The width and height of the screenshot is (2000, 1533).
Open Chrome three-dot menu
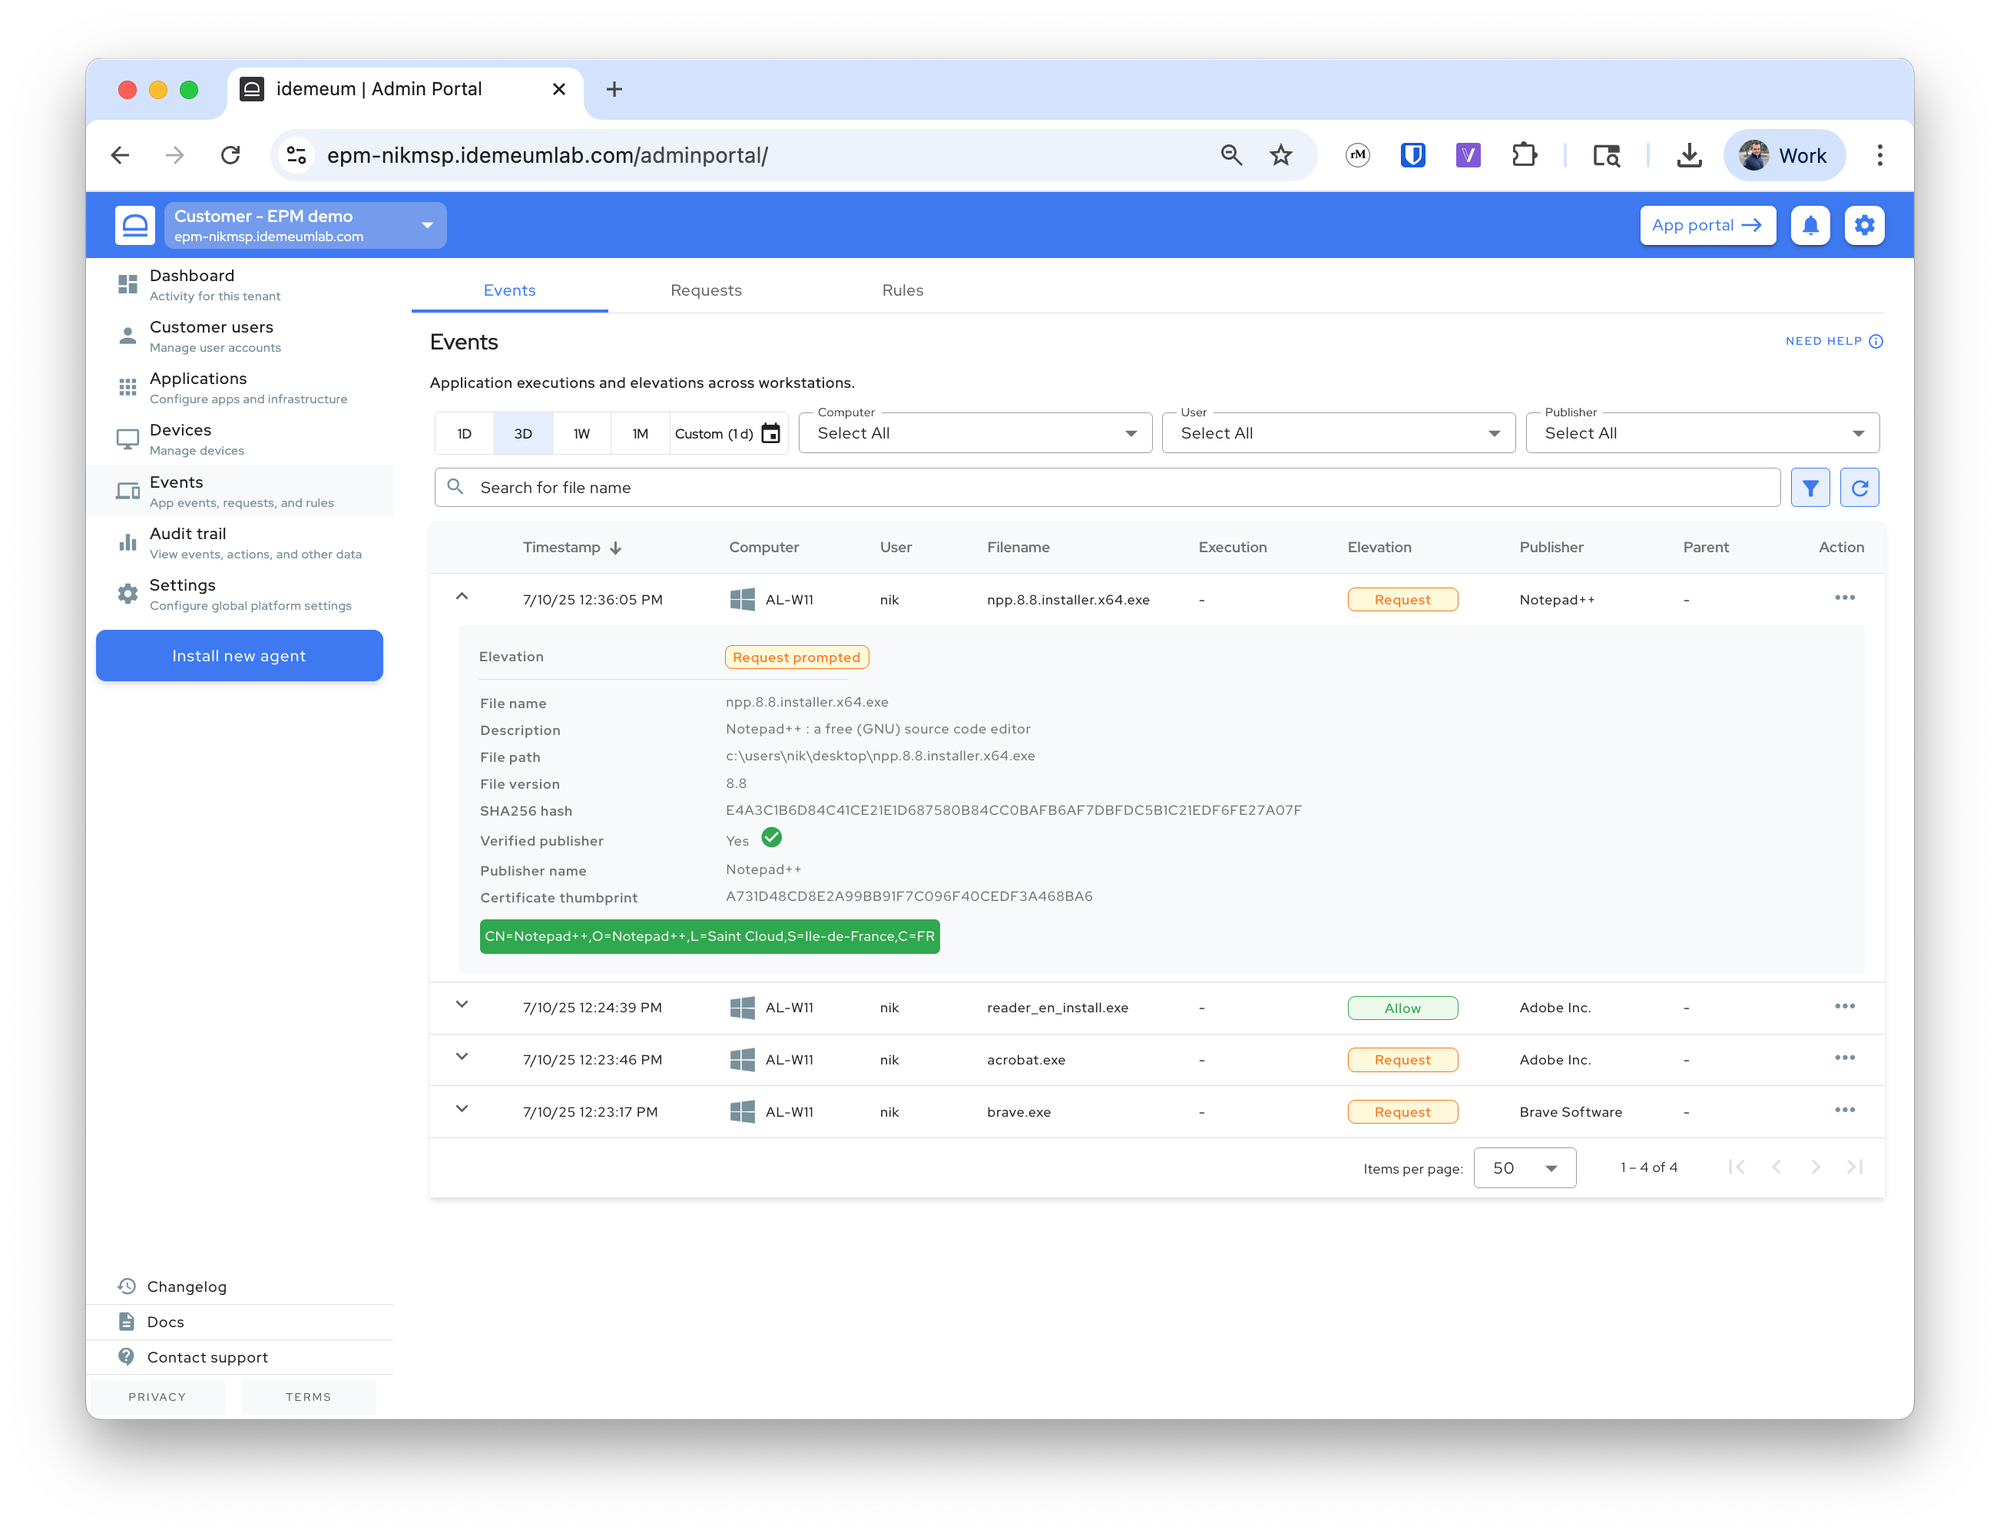1880,155
